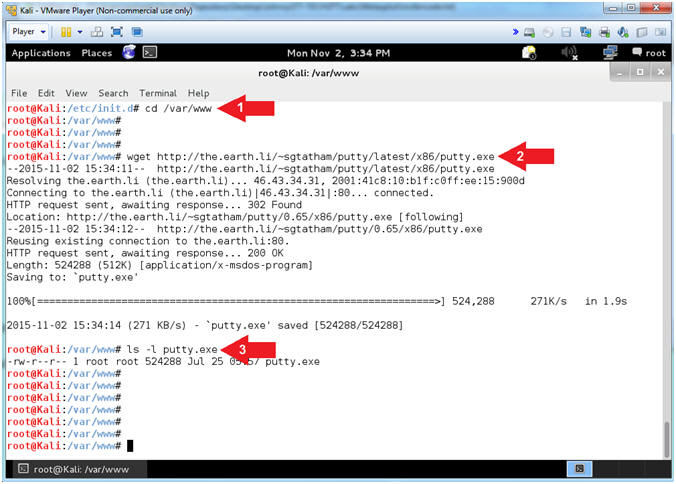Screen dimensions: 676x484
Task: Click the VMware printer device icon
Action: (604, 32)
